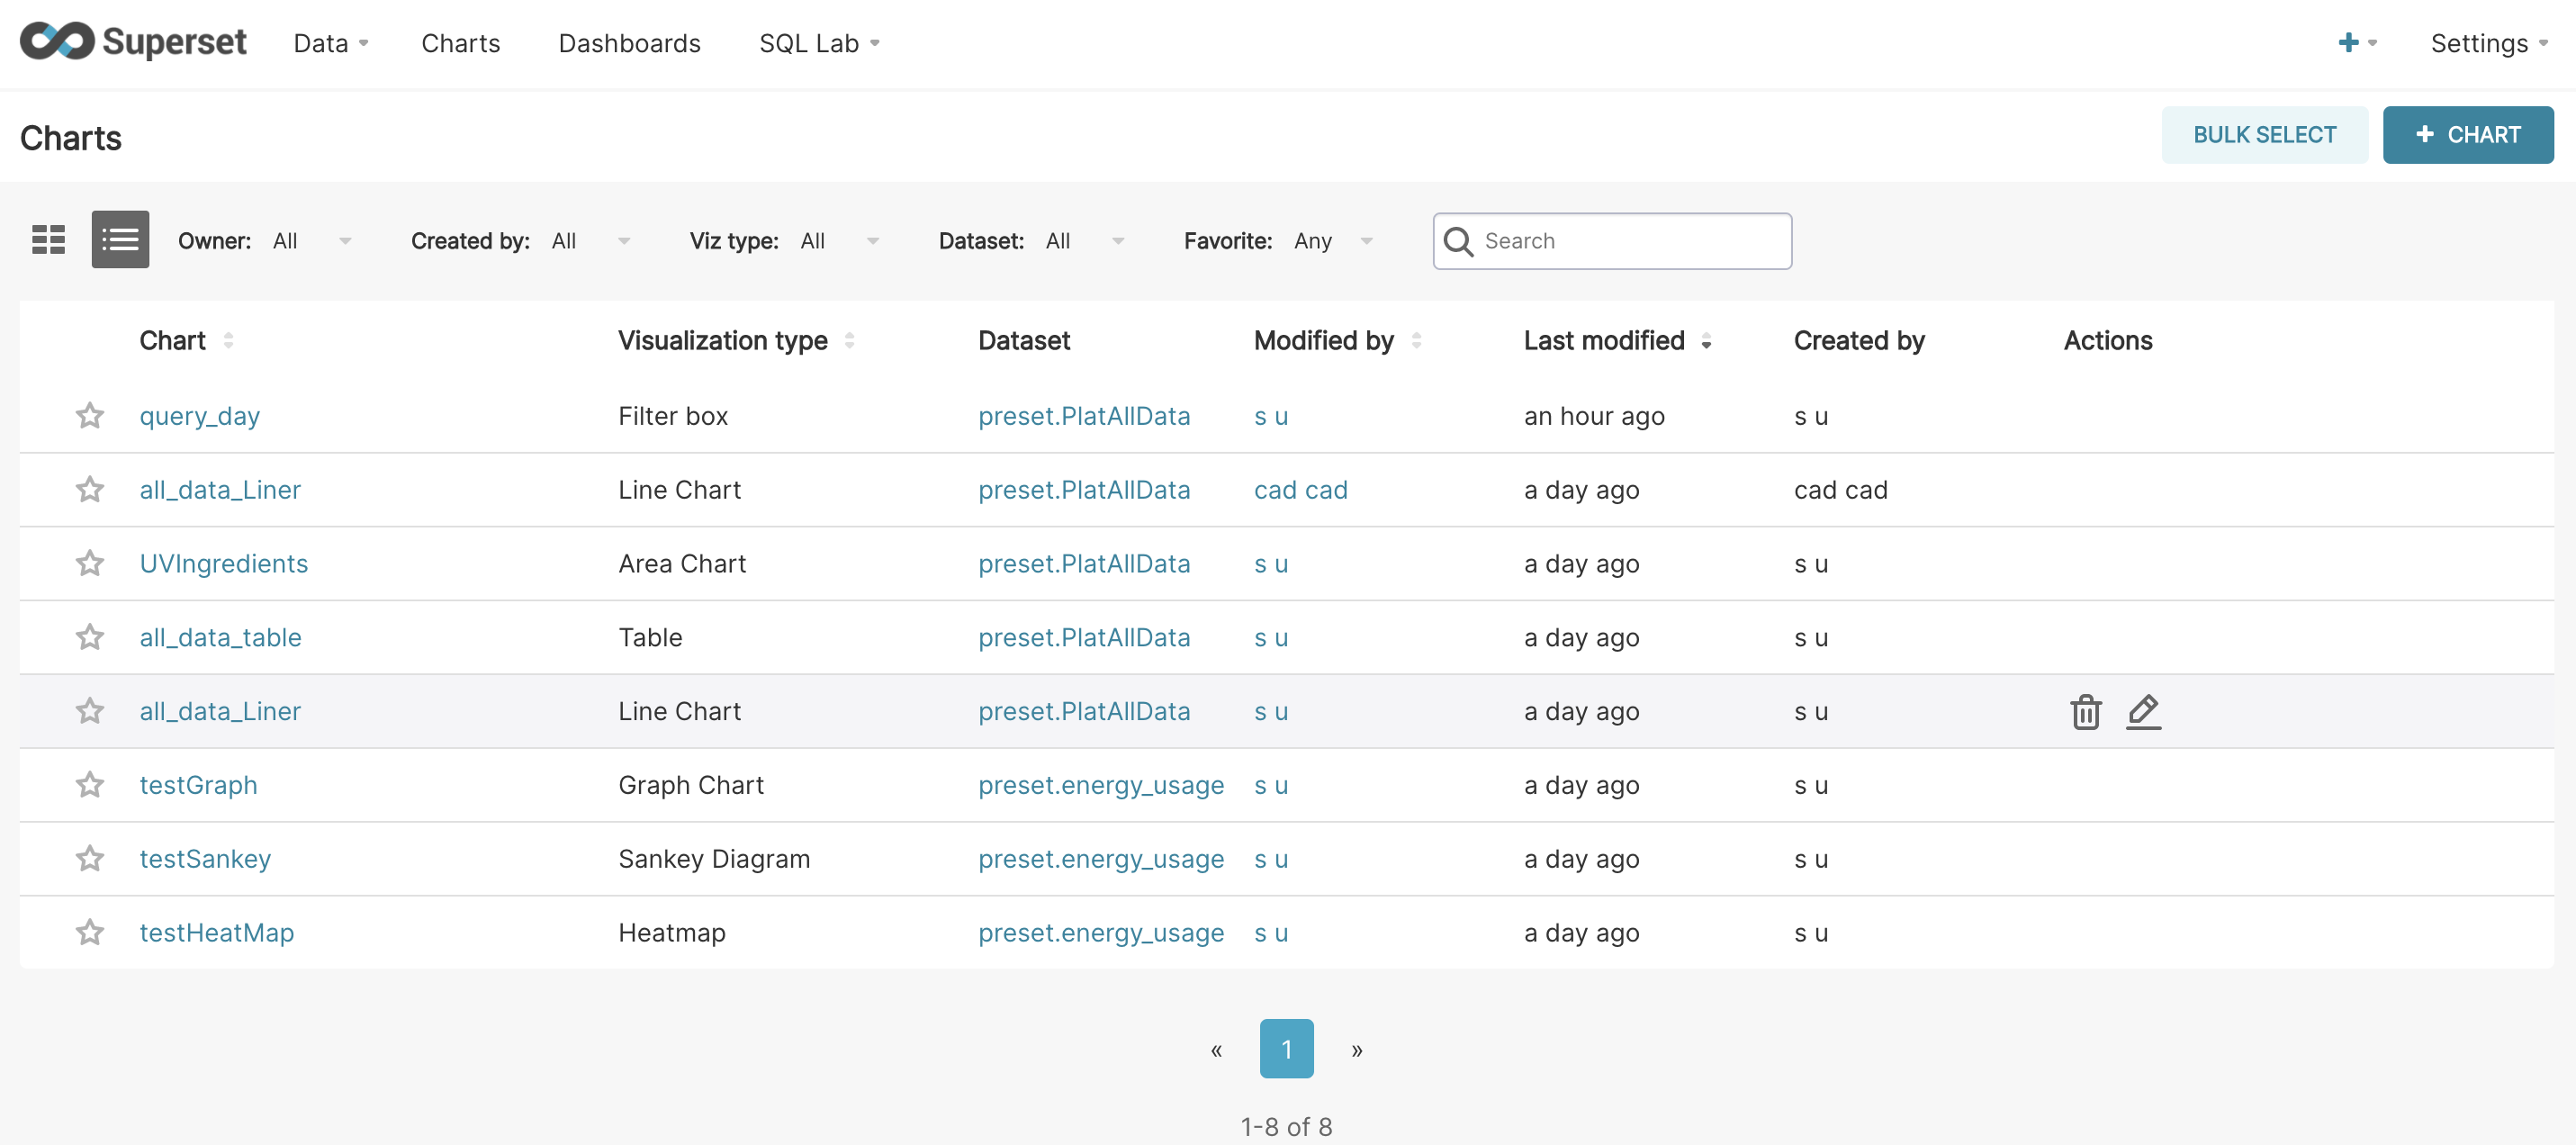
Task: Sort by Last modified column arrow
Action: pyautogui.click(x=1706, y=342)
